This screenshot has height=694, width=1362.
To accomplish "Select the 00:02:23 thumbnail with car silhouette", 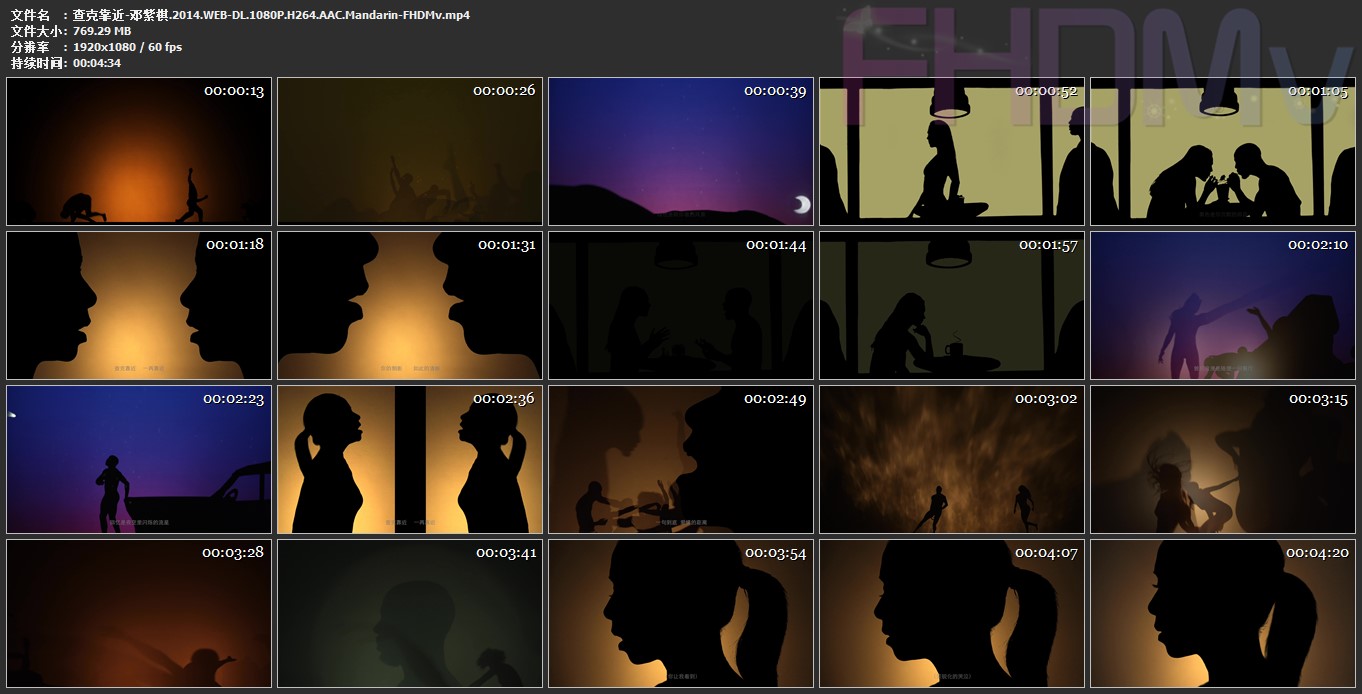I will (139, 459).
